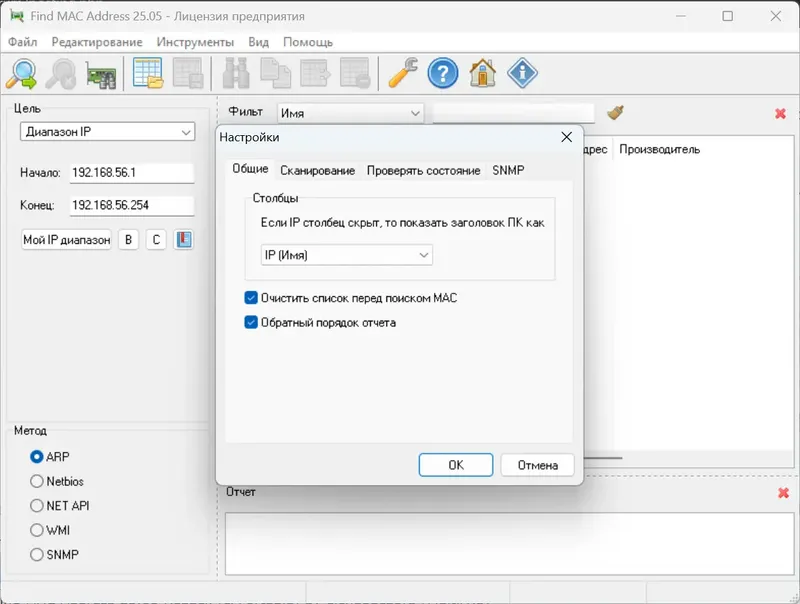Screen dimensions: 800x604
Task: Close the Настройки dialog with X
Action: point(566,137)
